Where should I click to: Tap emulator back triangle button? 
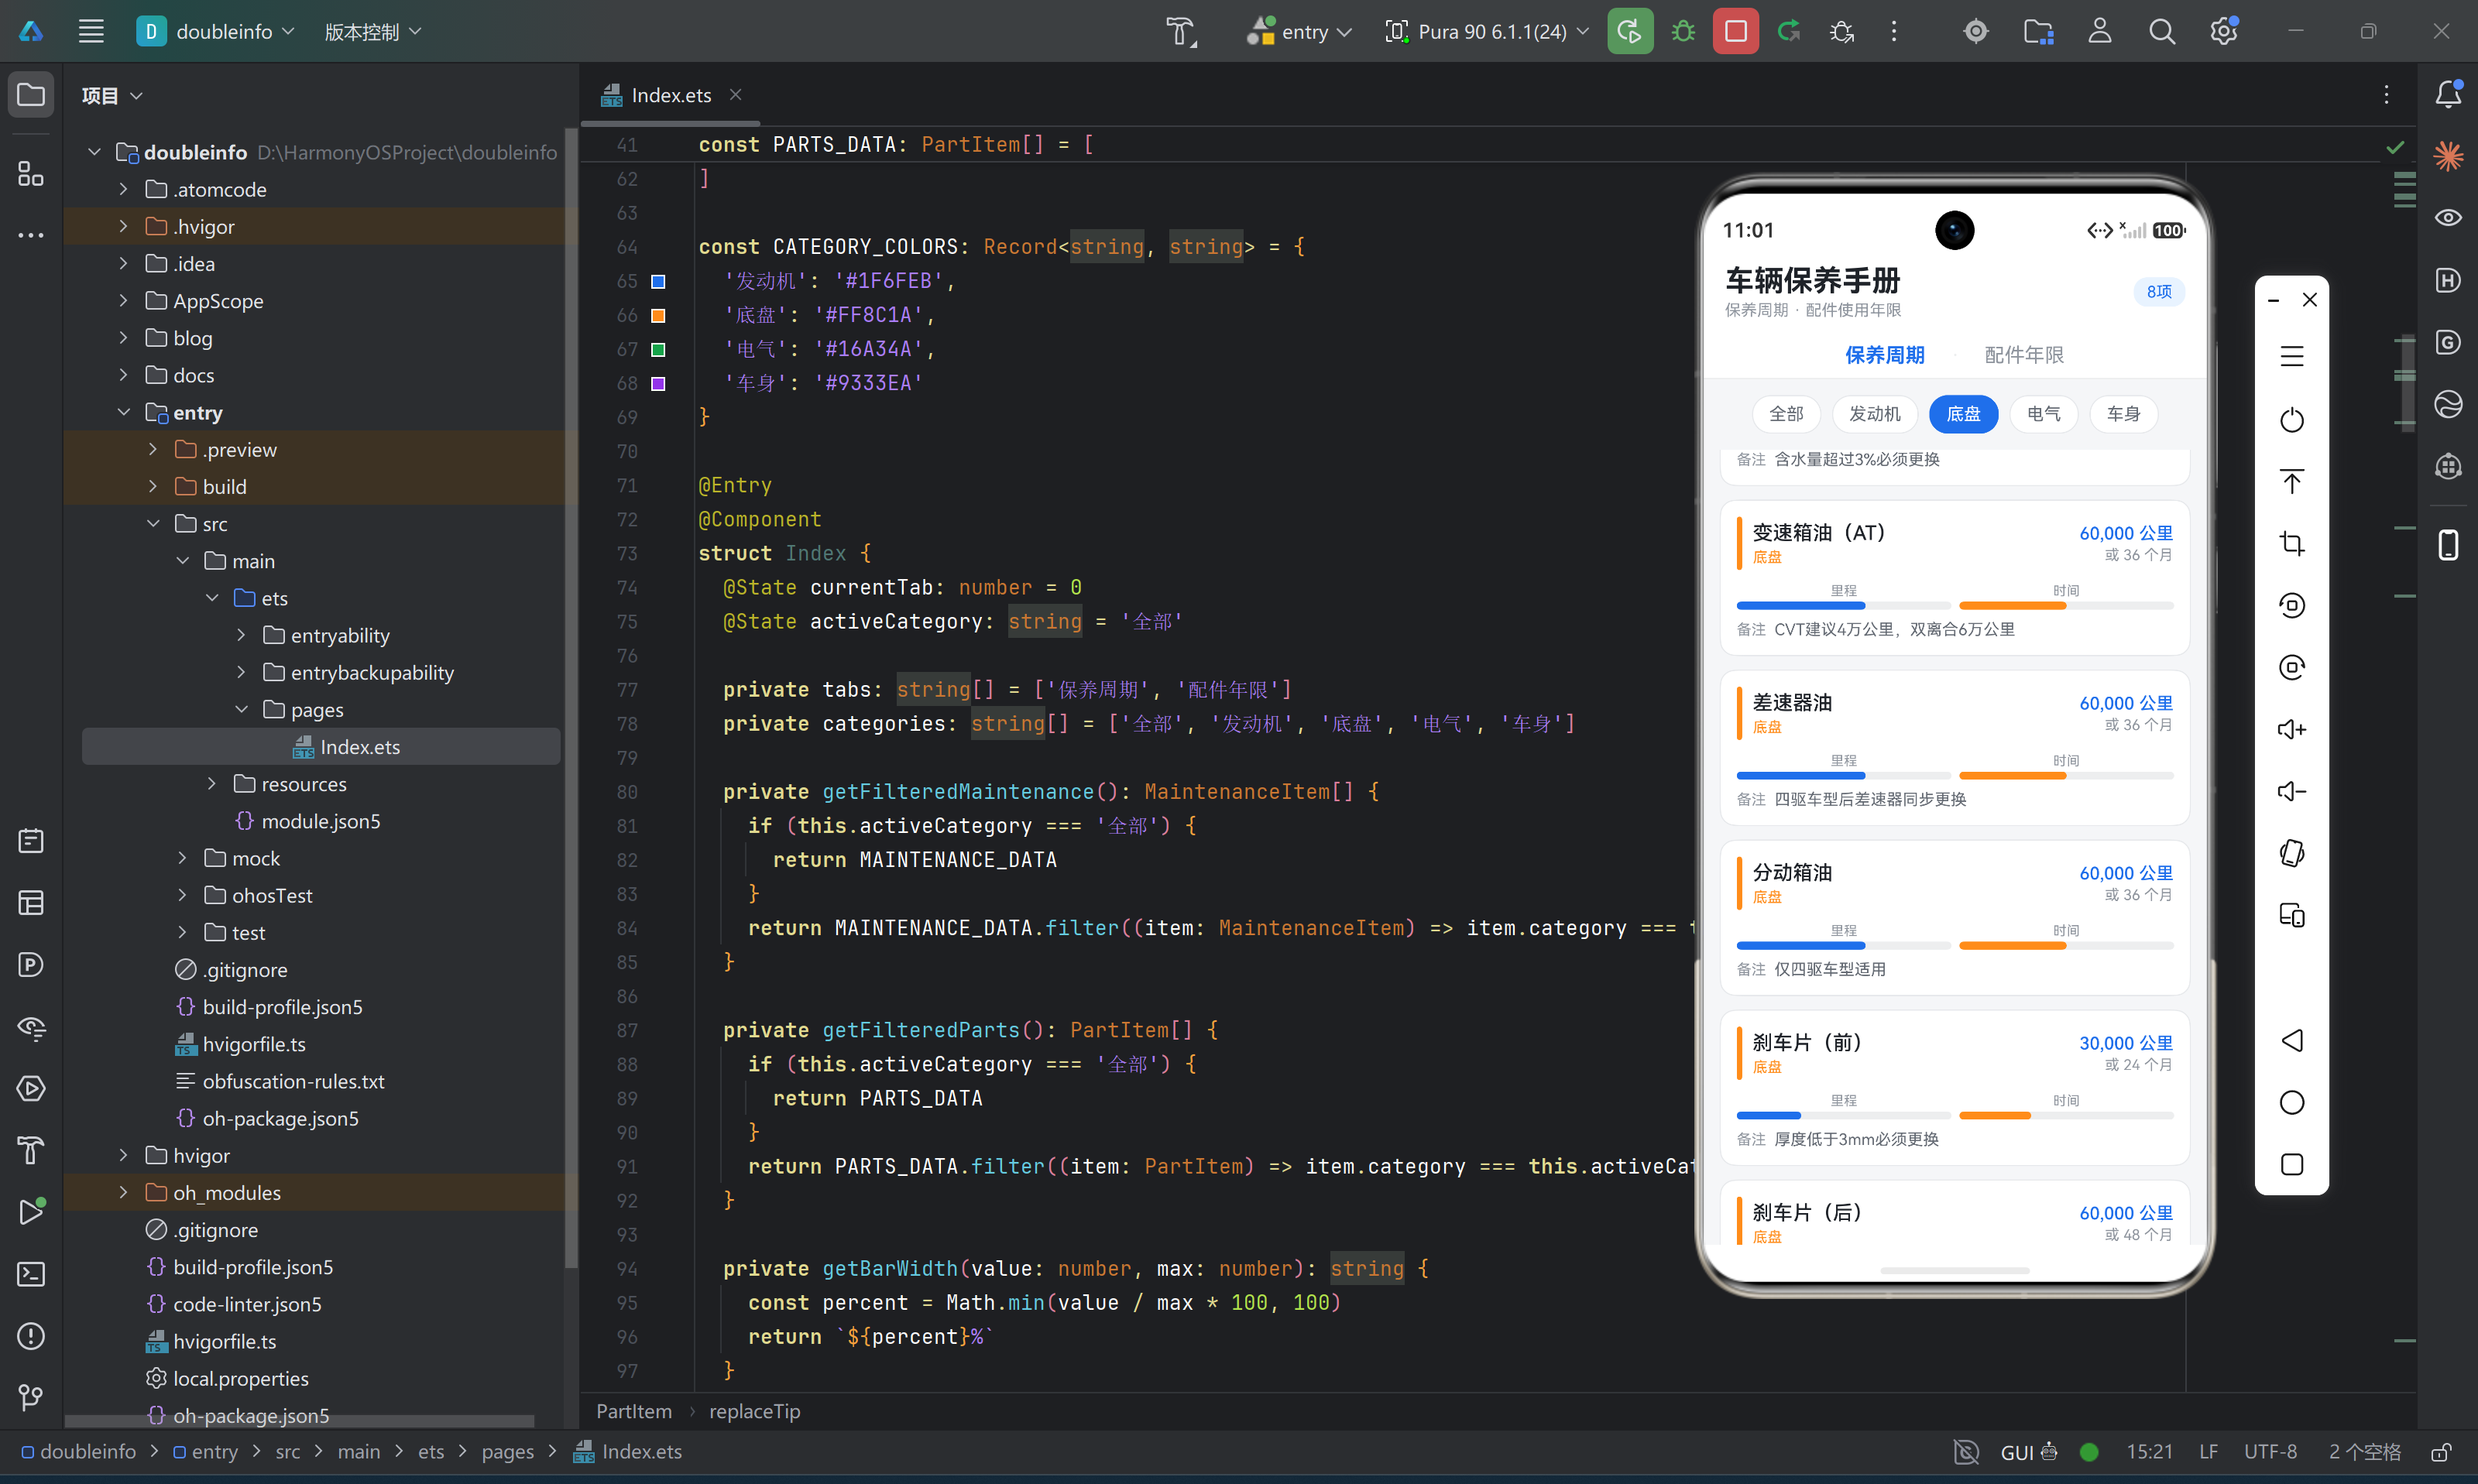(x=2291, y=1040)
